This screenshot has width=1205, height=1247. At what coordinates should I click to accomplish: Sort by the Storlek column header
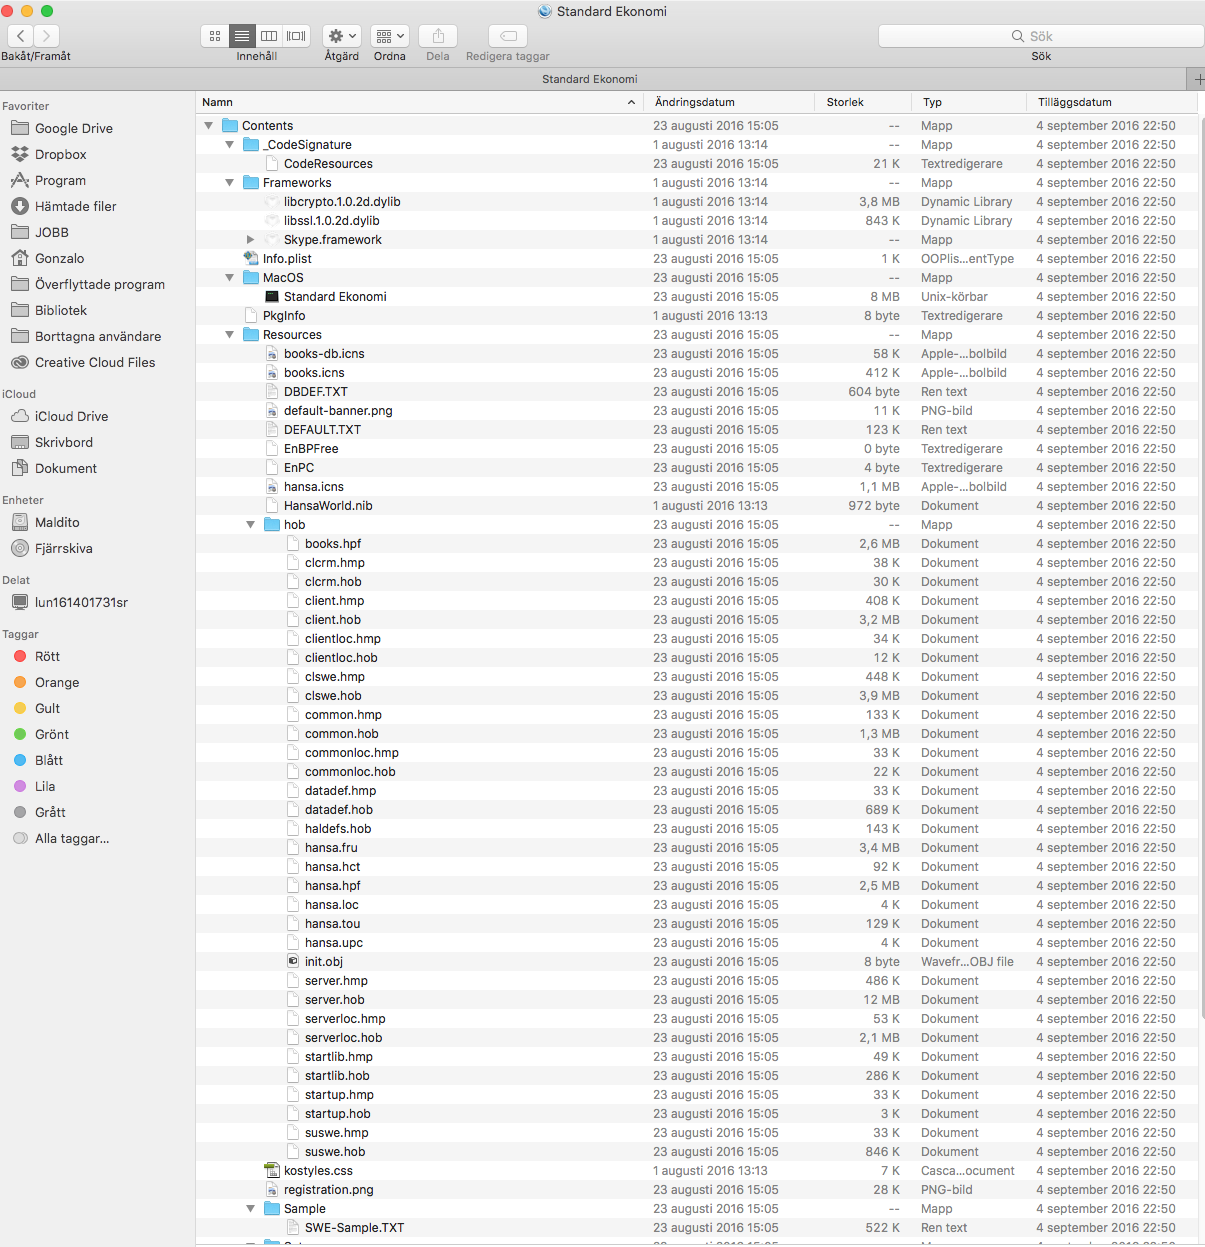[864, 102]
